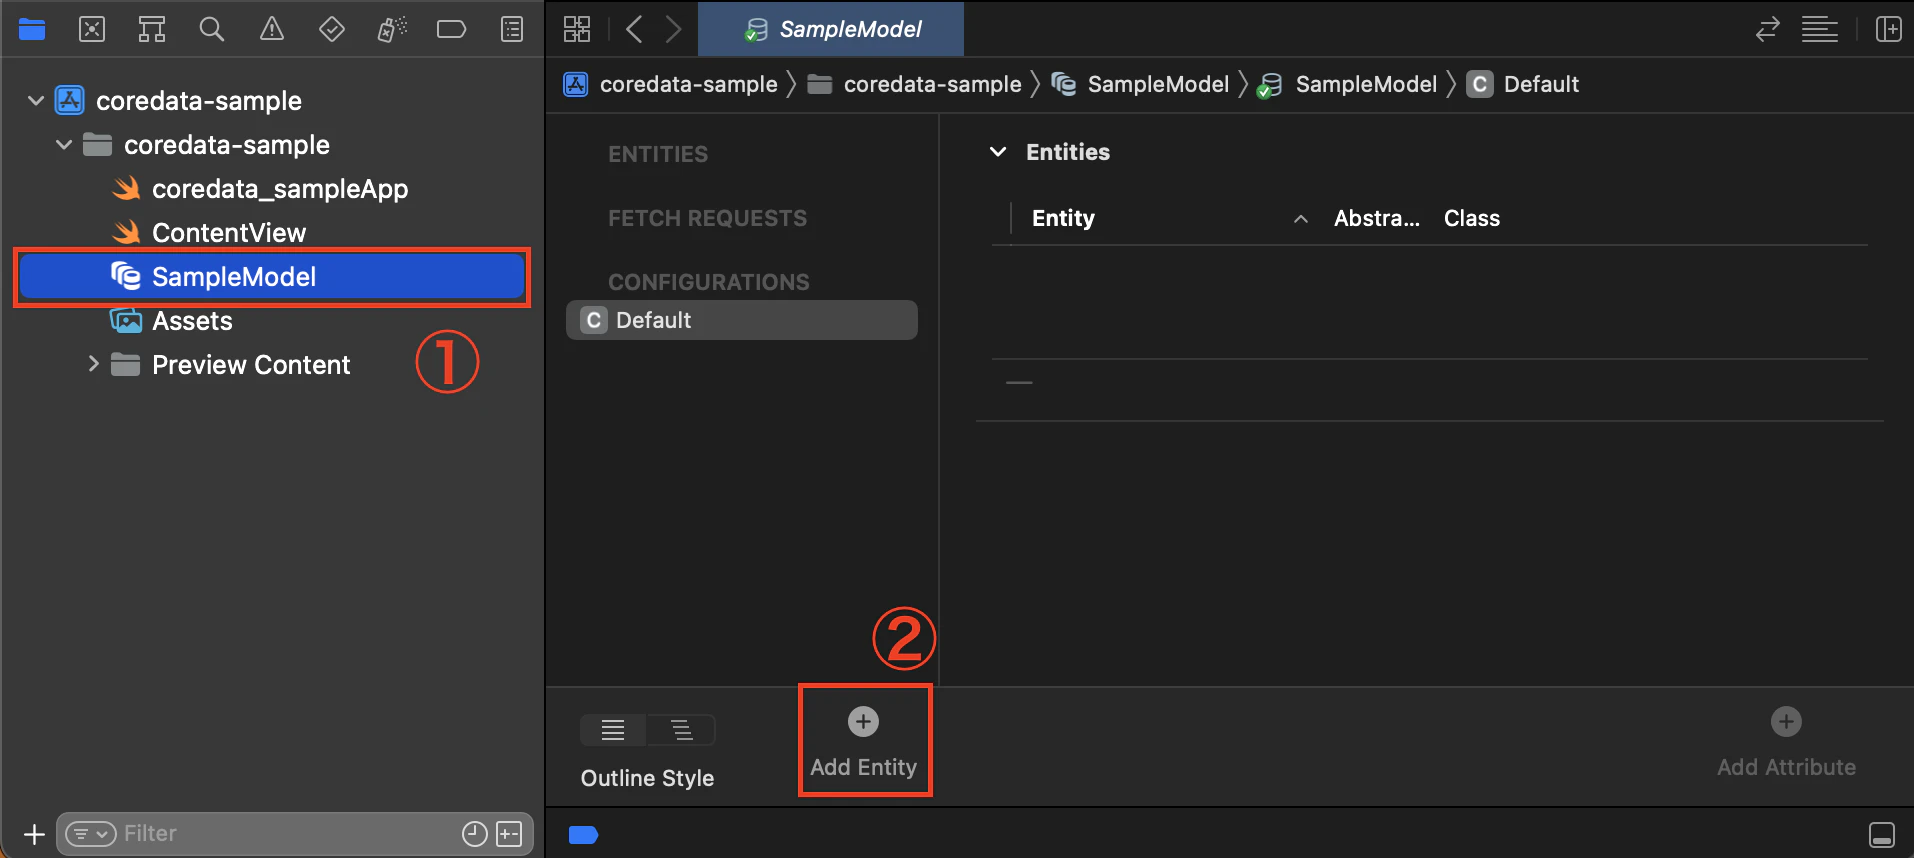The width and height of the screenshot is (1914, 858).
Task: Click coredata-sample project in breadcrumb
Action: click(x=671, y=85)
